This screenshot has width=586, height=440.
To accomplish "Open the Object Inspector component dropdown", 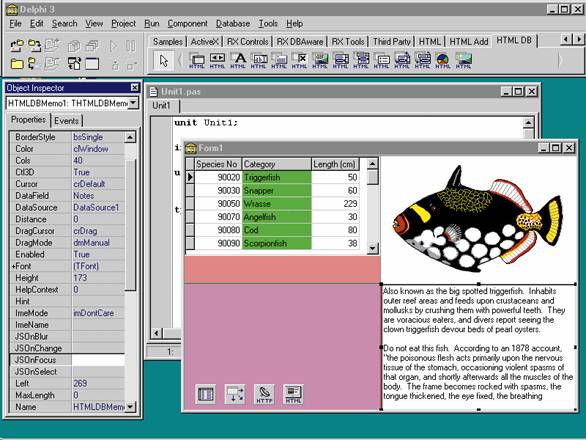I will point(133,103).
